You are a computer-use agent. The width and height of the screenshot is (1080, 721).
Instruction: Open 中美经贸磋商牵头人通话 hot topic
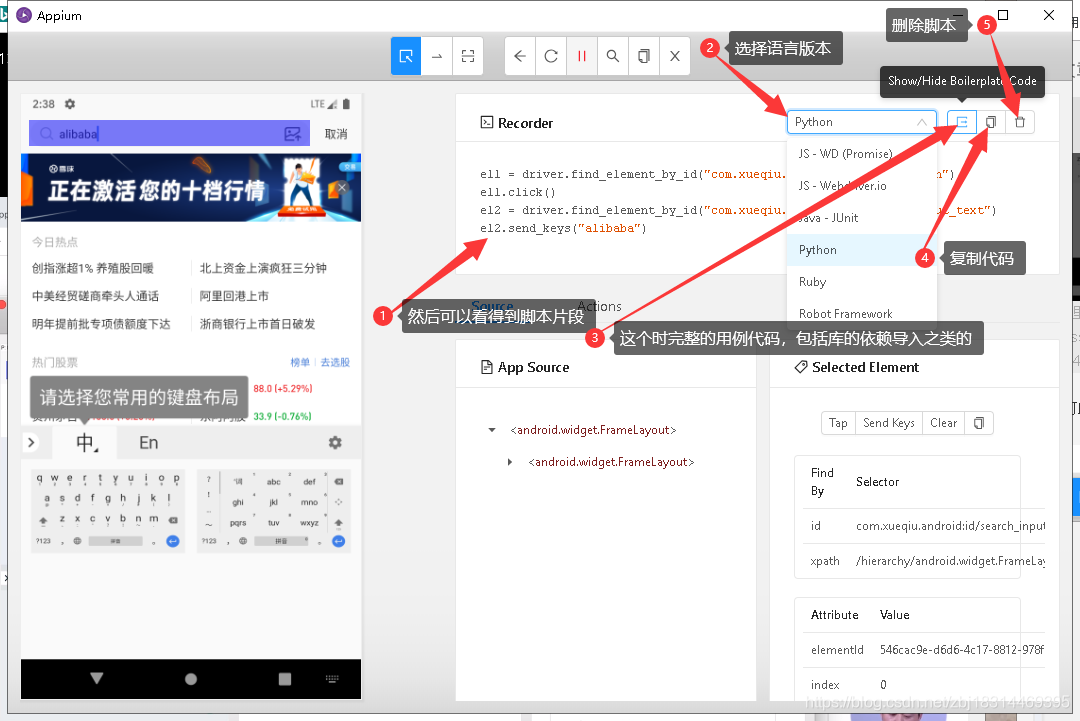(95, 295)
